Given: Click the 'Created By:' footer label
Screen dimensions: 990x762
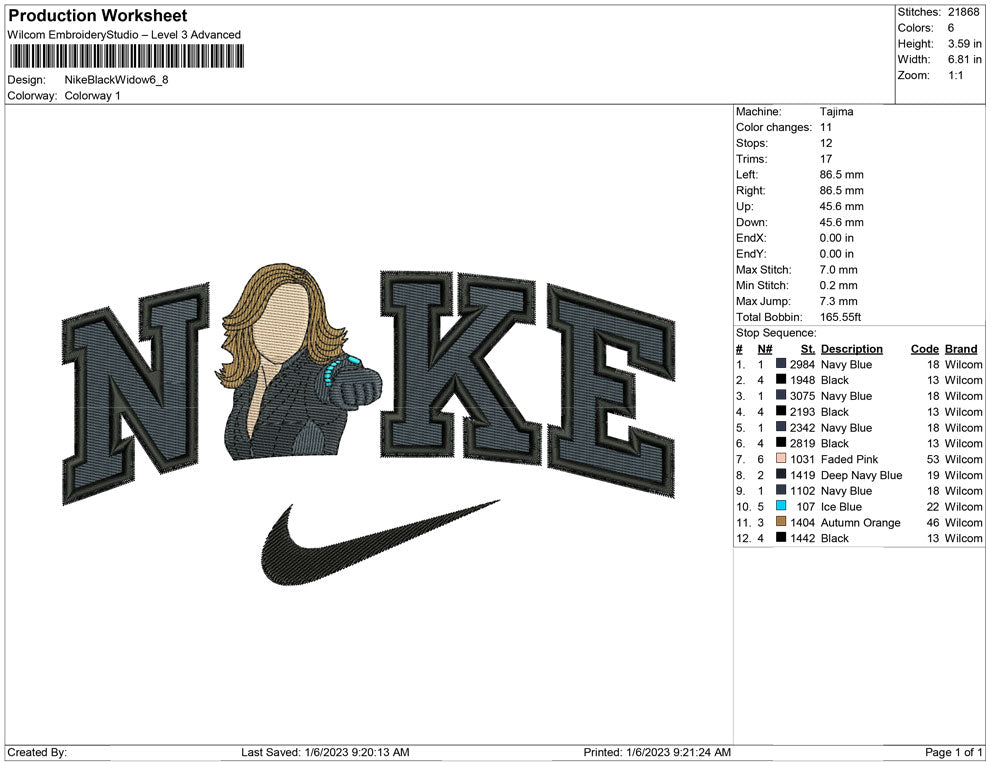Looking at the screenshot, I should tap(37, 752).
